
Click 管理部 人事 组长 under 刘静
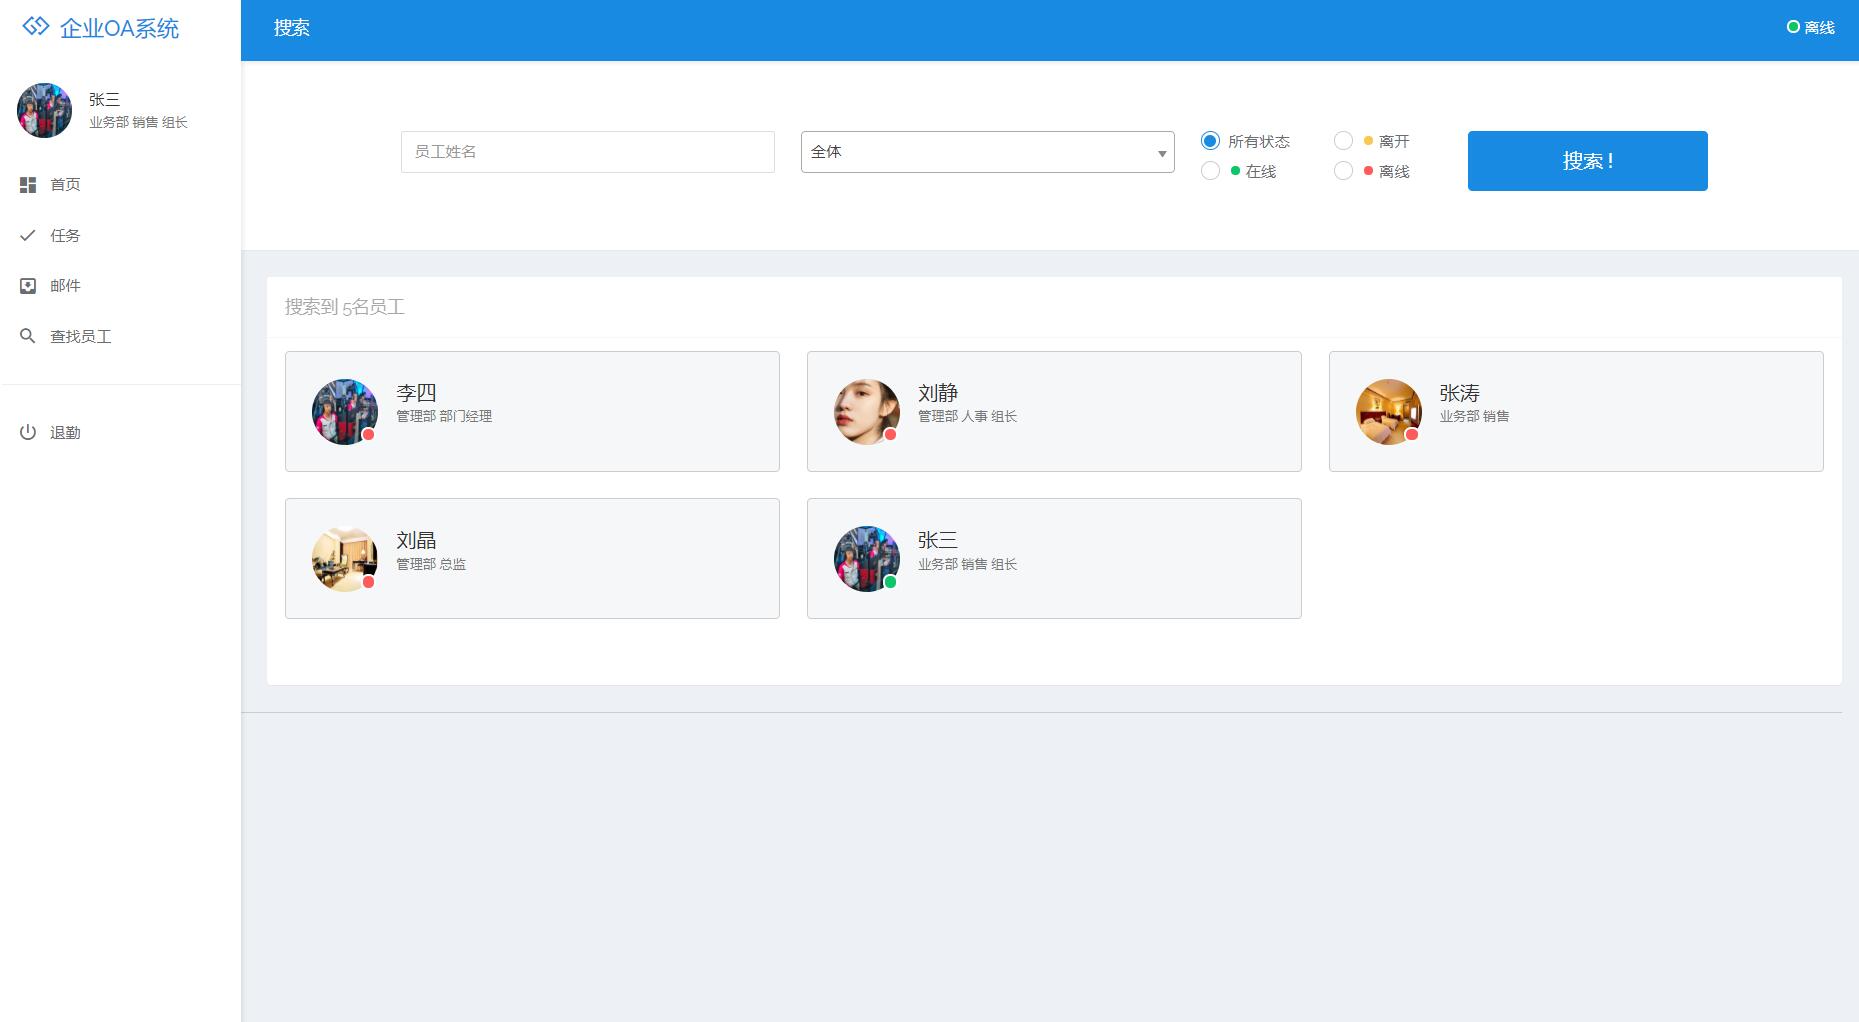[967, 416]
